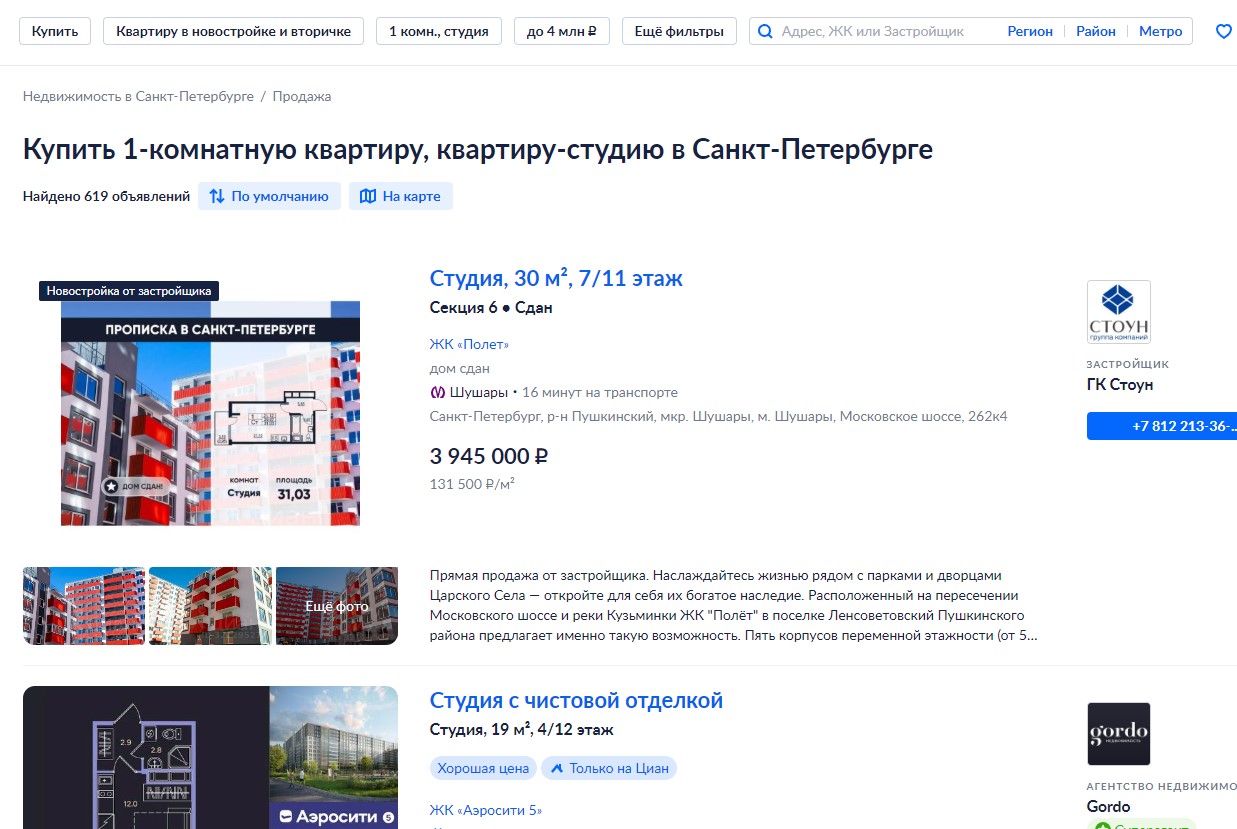Select the Район search option
The image size is (1237, 829).
click(1096, 31)
